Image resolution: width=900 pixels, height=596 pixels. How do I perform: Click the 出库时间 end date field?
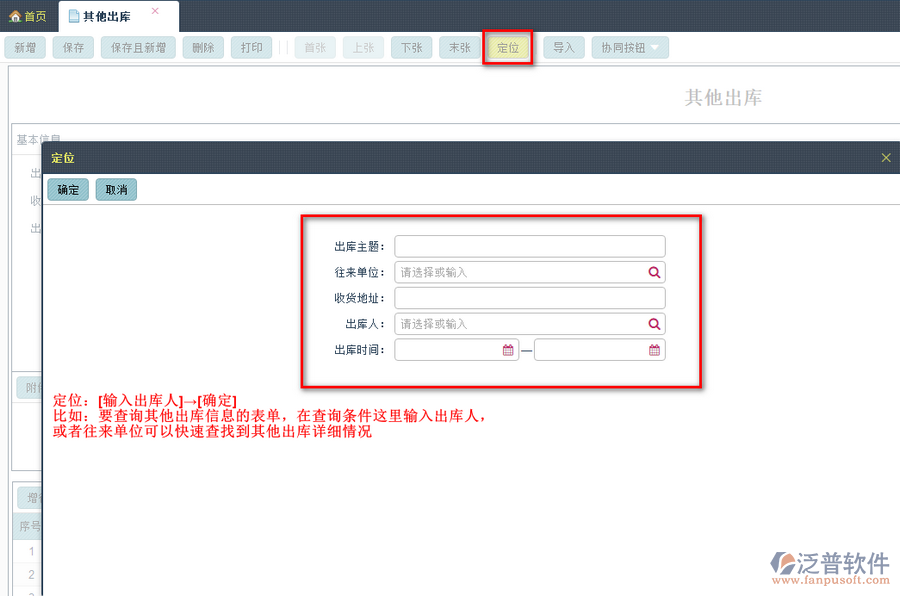tap(600, 350)
